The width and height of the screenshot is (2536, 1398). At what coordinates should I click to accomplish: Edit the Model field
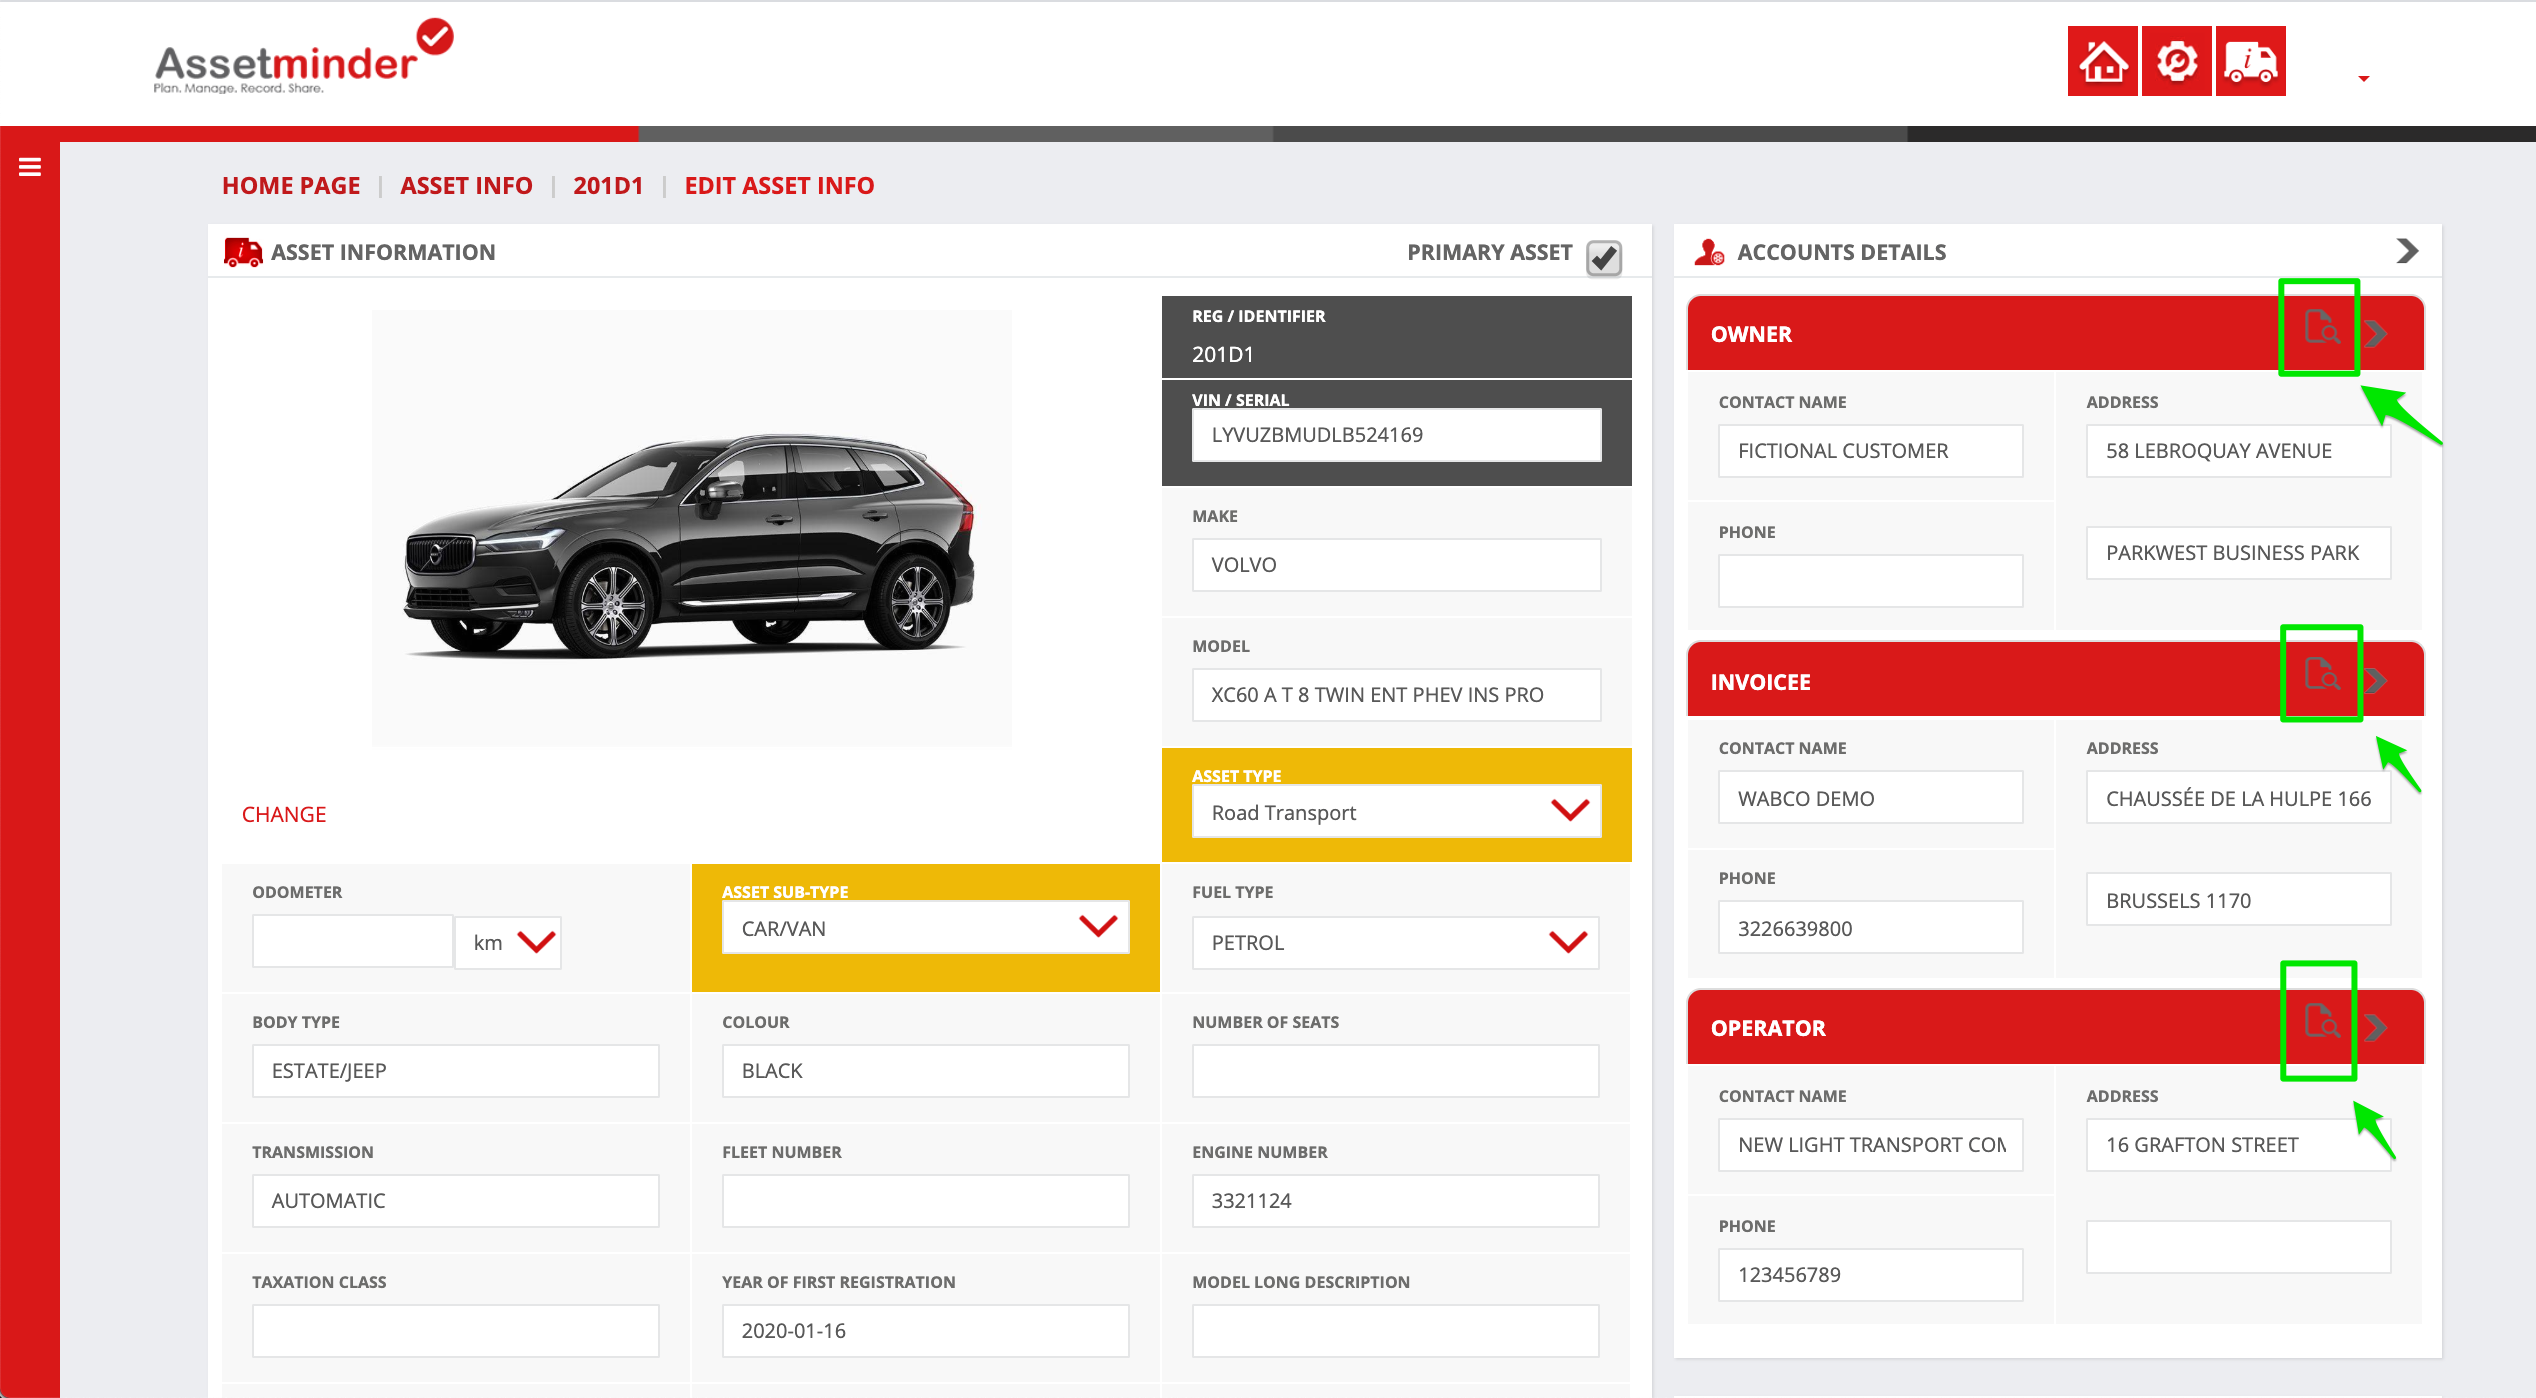tap(1396, 694)
